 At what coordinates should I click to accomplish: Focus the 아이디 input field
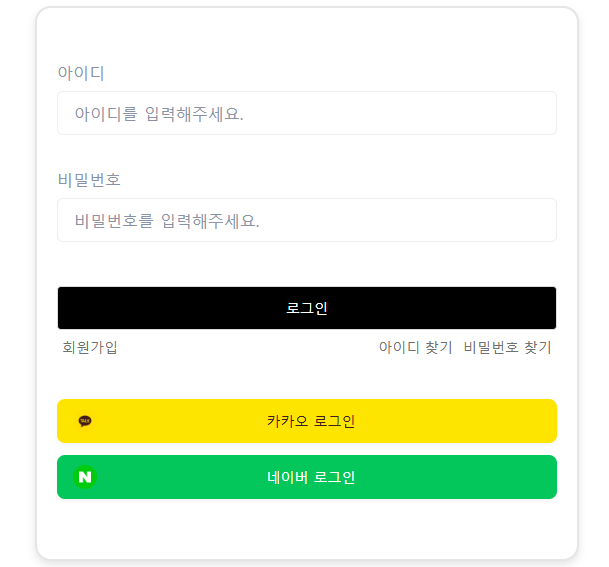(x=306, y=113)
